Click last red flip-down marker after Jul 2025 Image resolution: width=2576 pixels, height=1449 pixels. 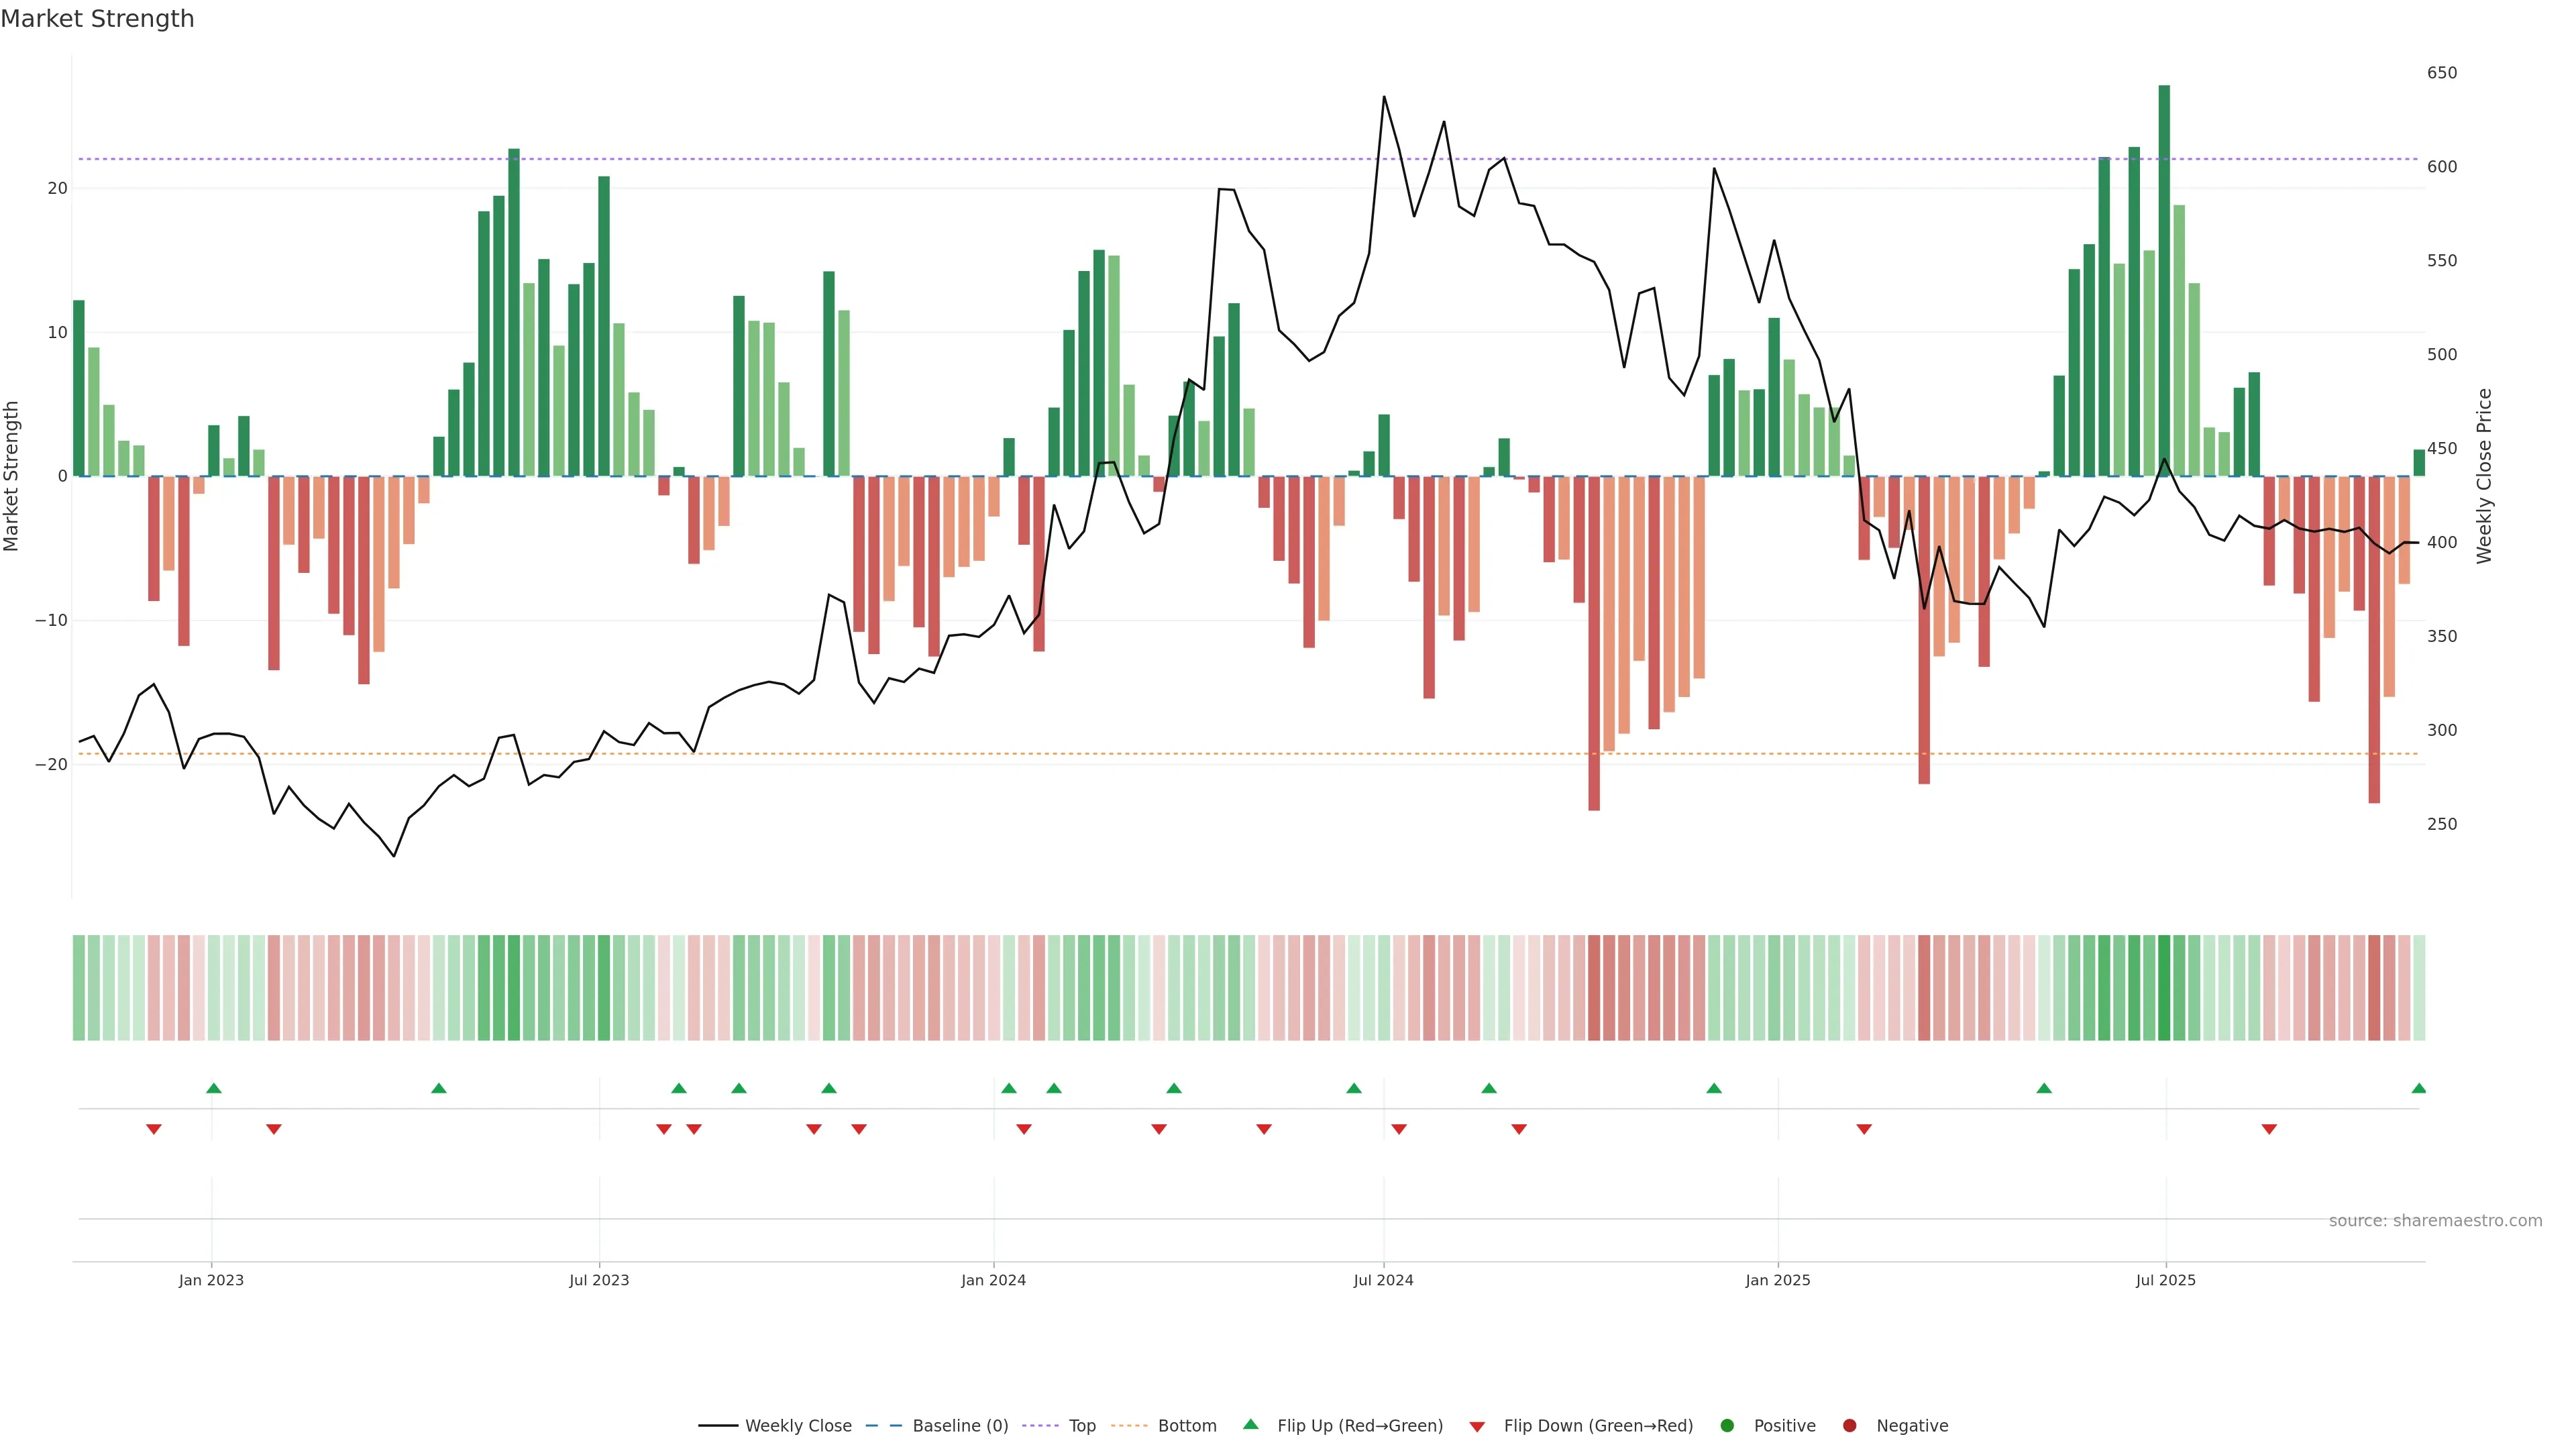click(2269, 1129)
